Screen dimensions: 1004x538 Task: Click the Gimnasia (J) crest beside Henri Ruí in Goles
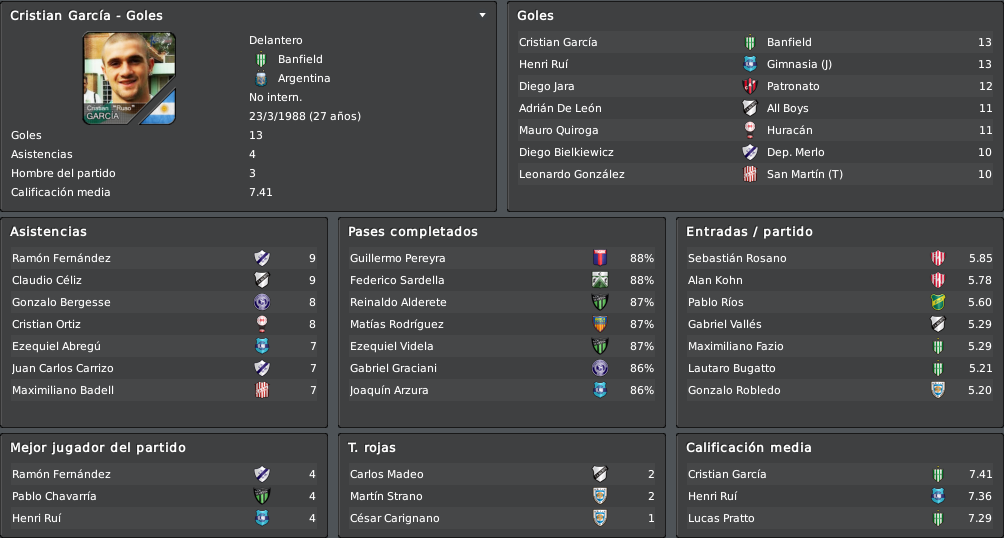[x=750, y=64]
